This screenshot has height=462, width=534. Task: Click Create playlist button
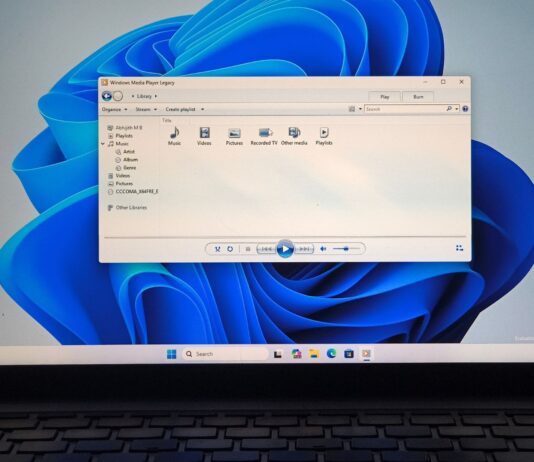click(x=180, y=109)
